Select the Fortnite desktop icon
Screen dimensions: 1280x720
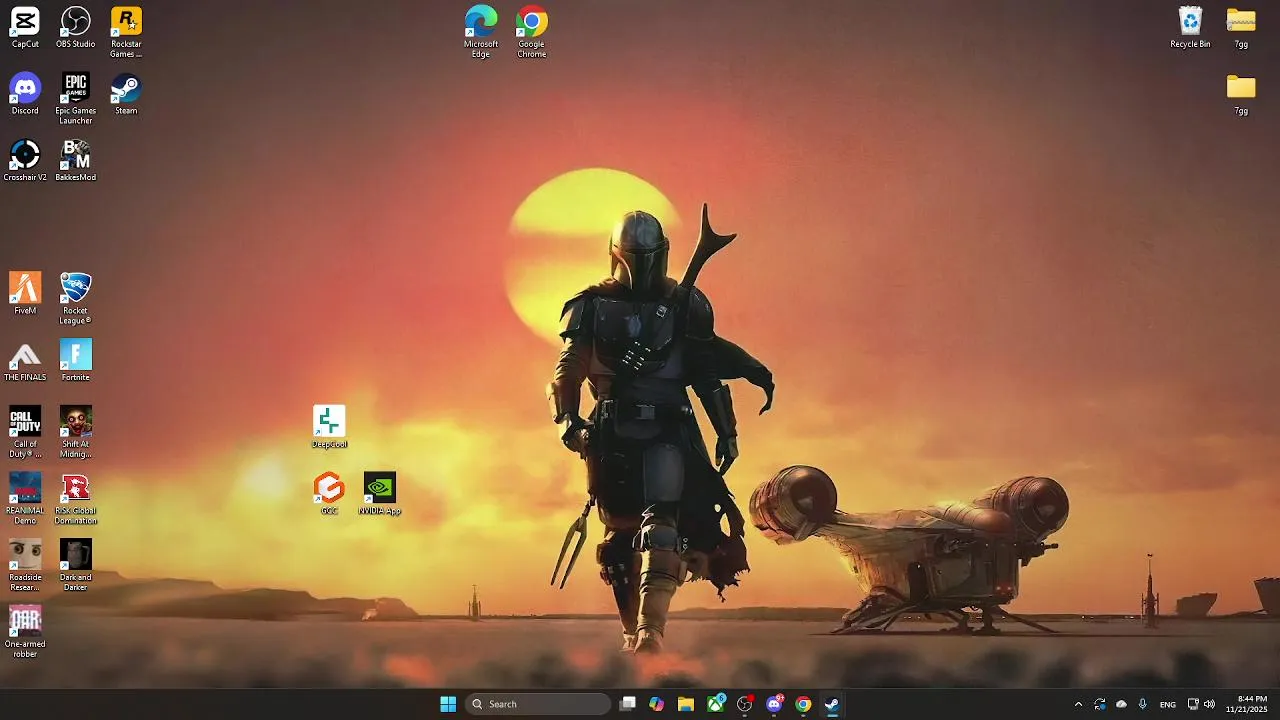click(76, 361)
